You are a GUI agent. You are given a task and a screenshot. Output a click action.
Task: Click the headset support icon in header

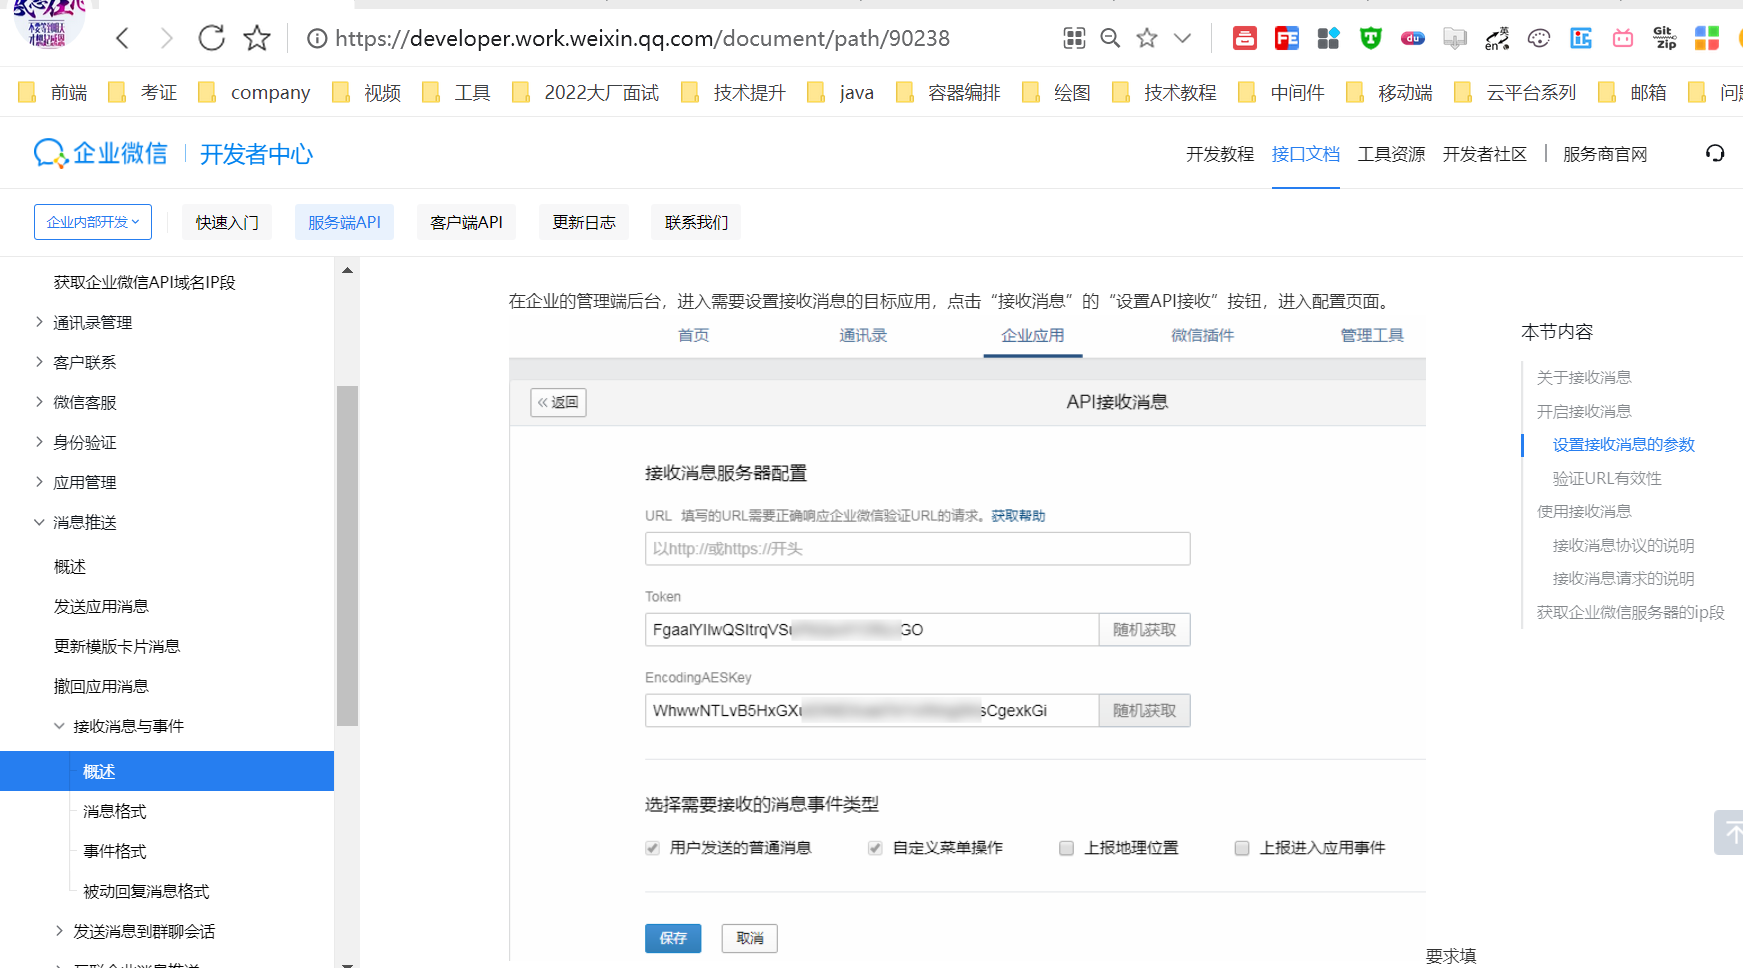pyautogui.click(x=1715, y=153)
